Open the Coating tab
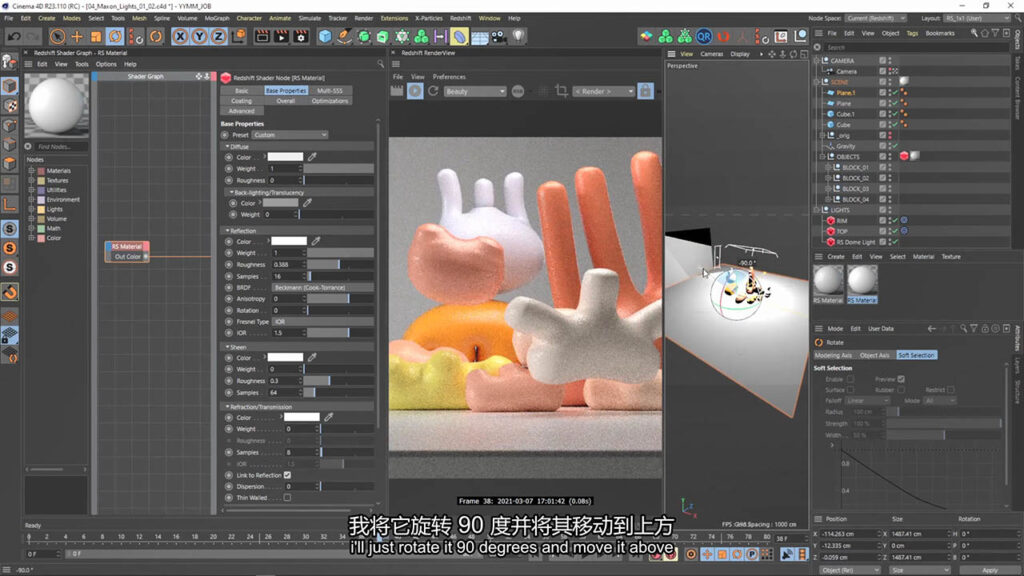Screen dimensions: 1024x576 click(242, 101)
